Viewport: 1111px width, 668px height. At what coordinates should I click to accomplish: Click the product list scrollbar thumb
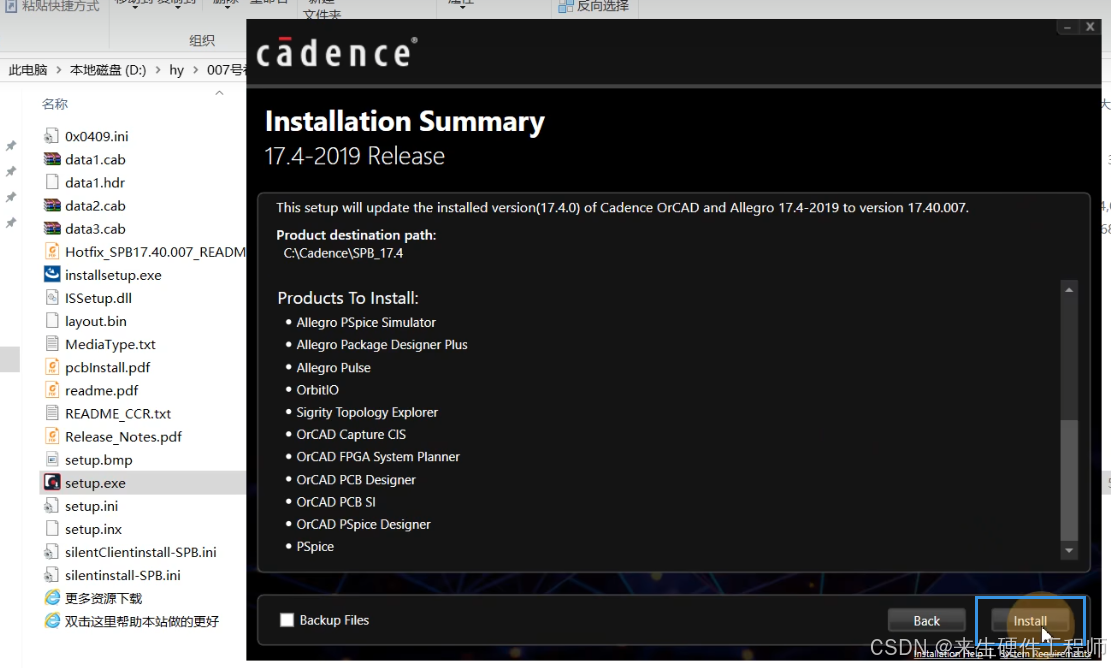click(x=1068, y=480)
